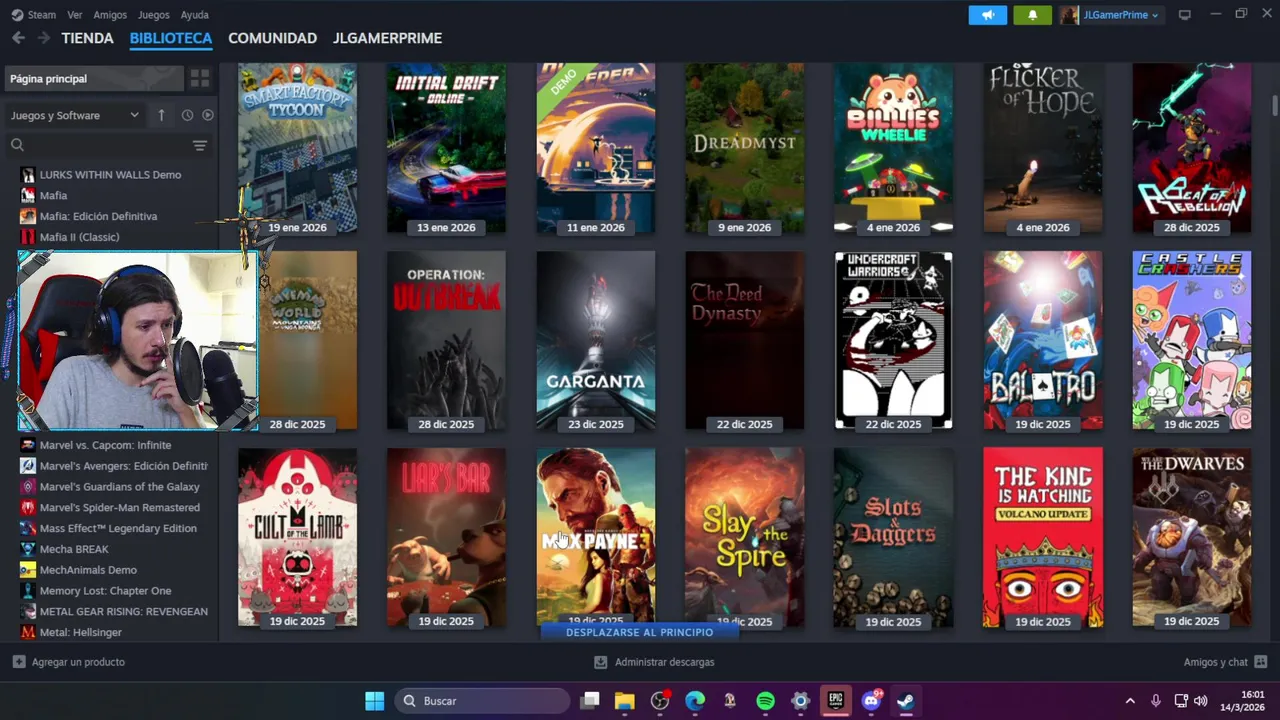Click the Steam announcements megaphone icon
1280x720 pixels.
tap(987, 15)
